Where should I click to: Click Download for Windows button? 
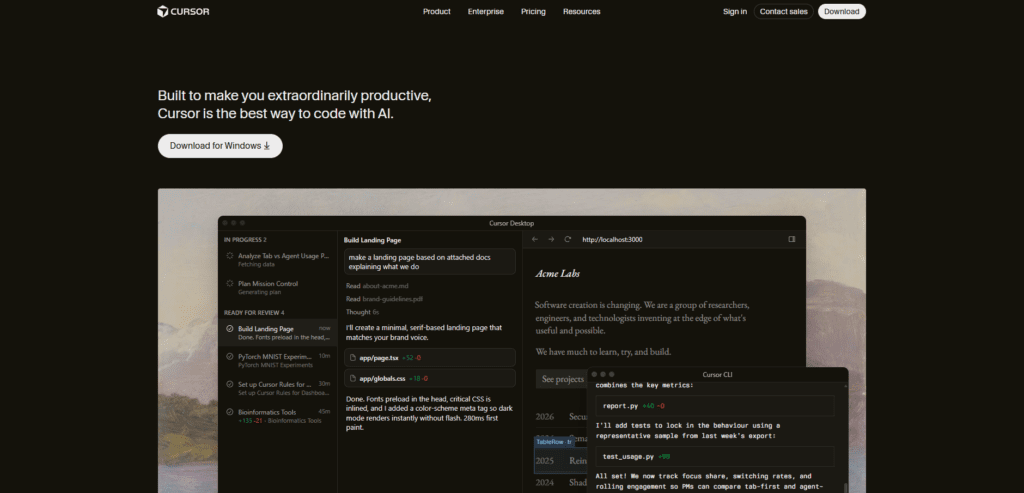pyautogui.click(x=220, y=146)
